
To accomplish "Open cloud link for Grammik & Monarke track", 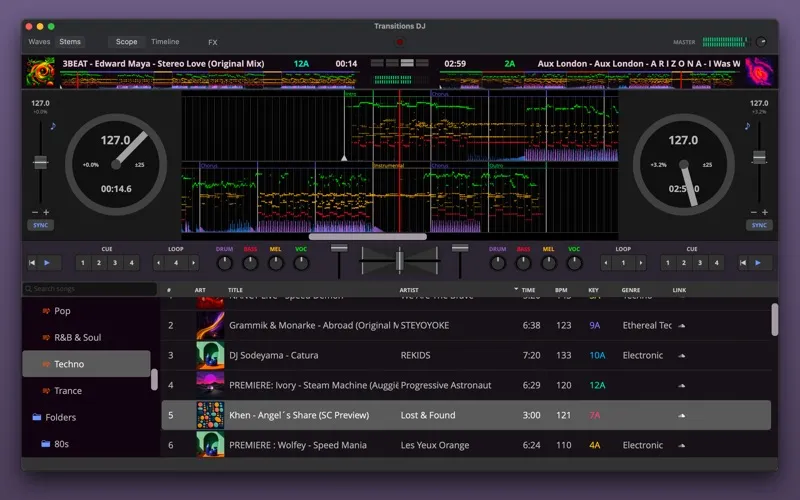I will point(682,326).
